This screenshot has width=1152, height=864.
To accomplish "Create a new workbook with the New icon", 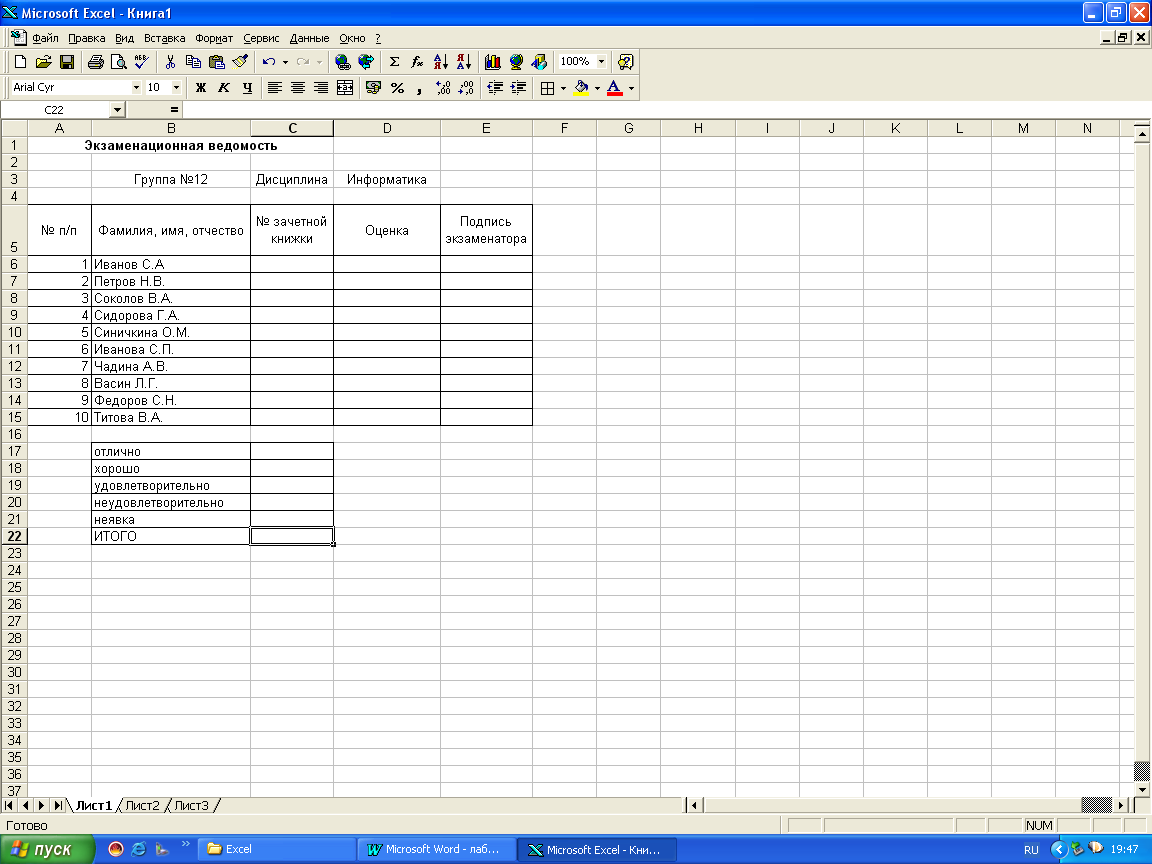I will (x=21, y=62).
